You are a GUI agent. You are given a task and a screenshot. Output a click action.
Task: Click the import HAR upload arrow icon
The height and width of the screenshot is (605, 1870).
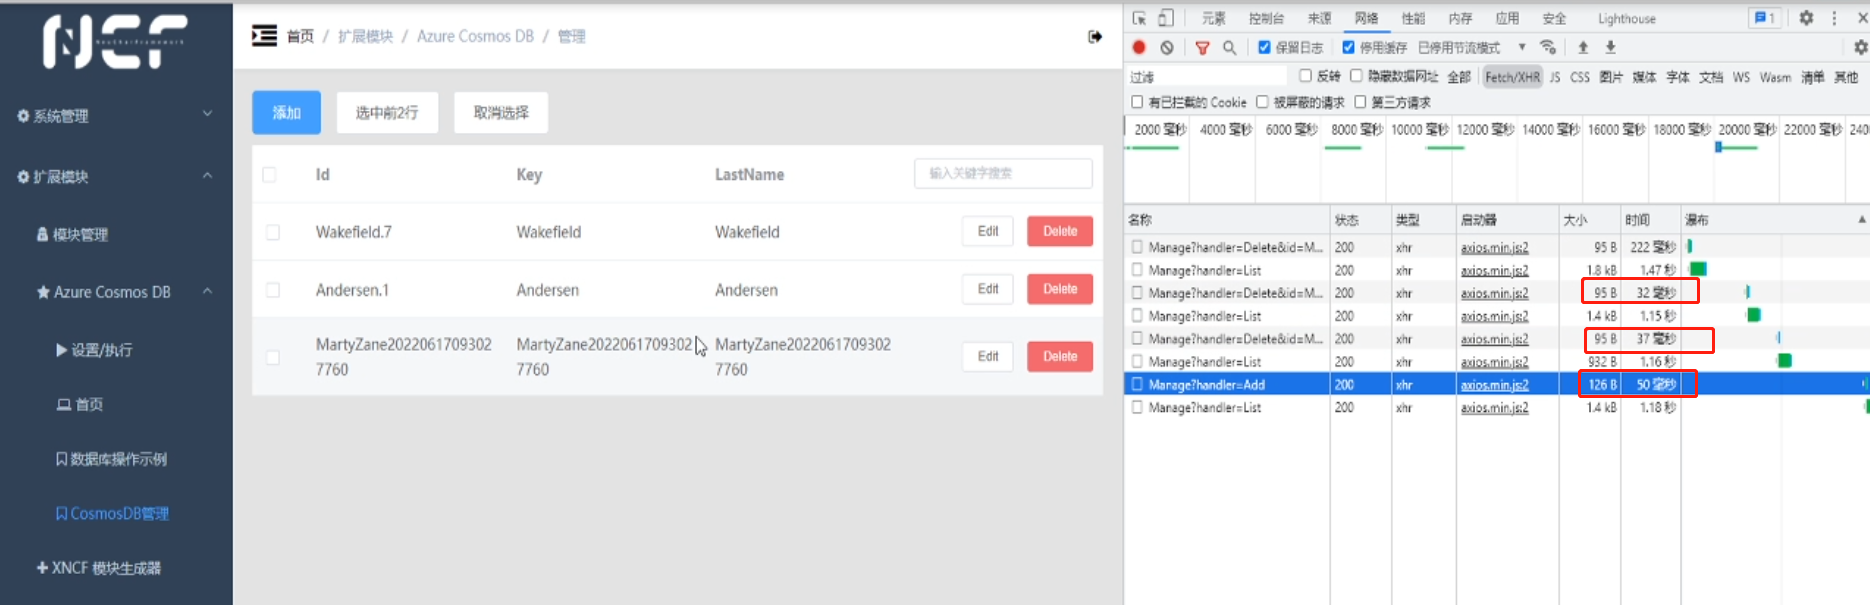(1583, 47)
